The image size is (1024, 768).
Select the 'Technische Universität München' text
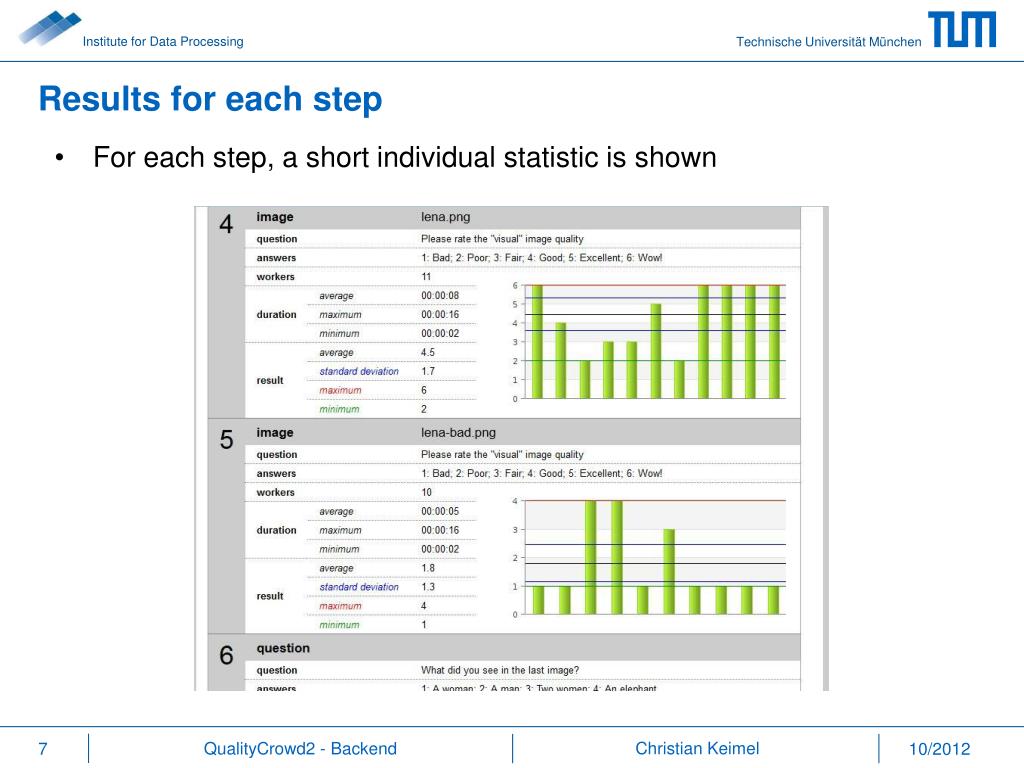click(x=829, y=42)
